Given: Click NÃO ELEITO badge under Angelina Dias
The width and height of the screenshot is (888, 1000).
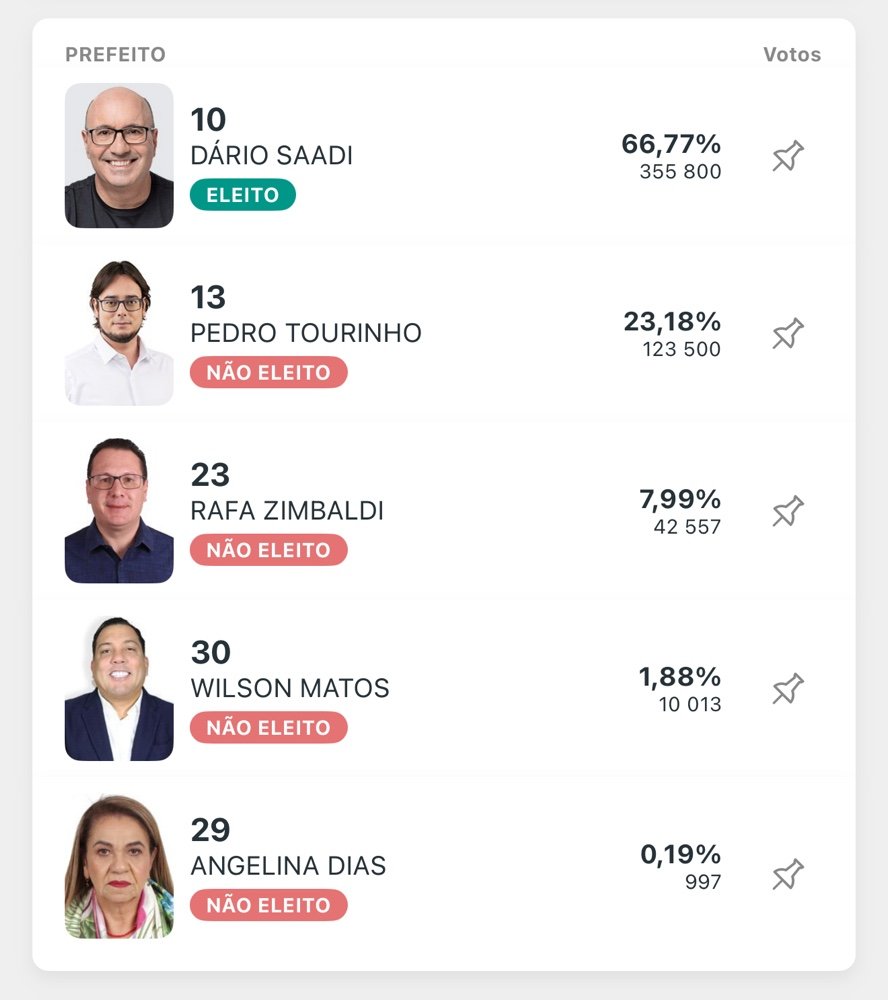Looking at the screenshot, I should coord(269,905).
